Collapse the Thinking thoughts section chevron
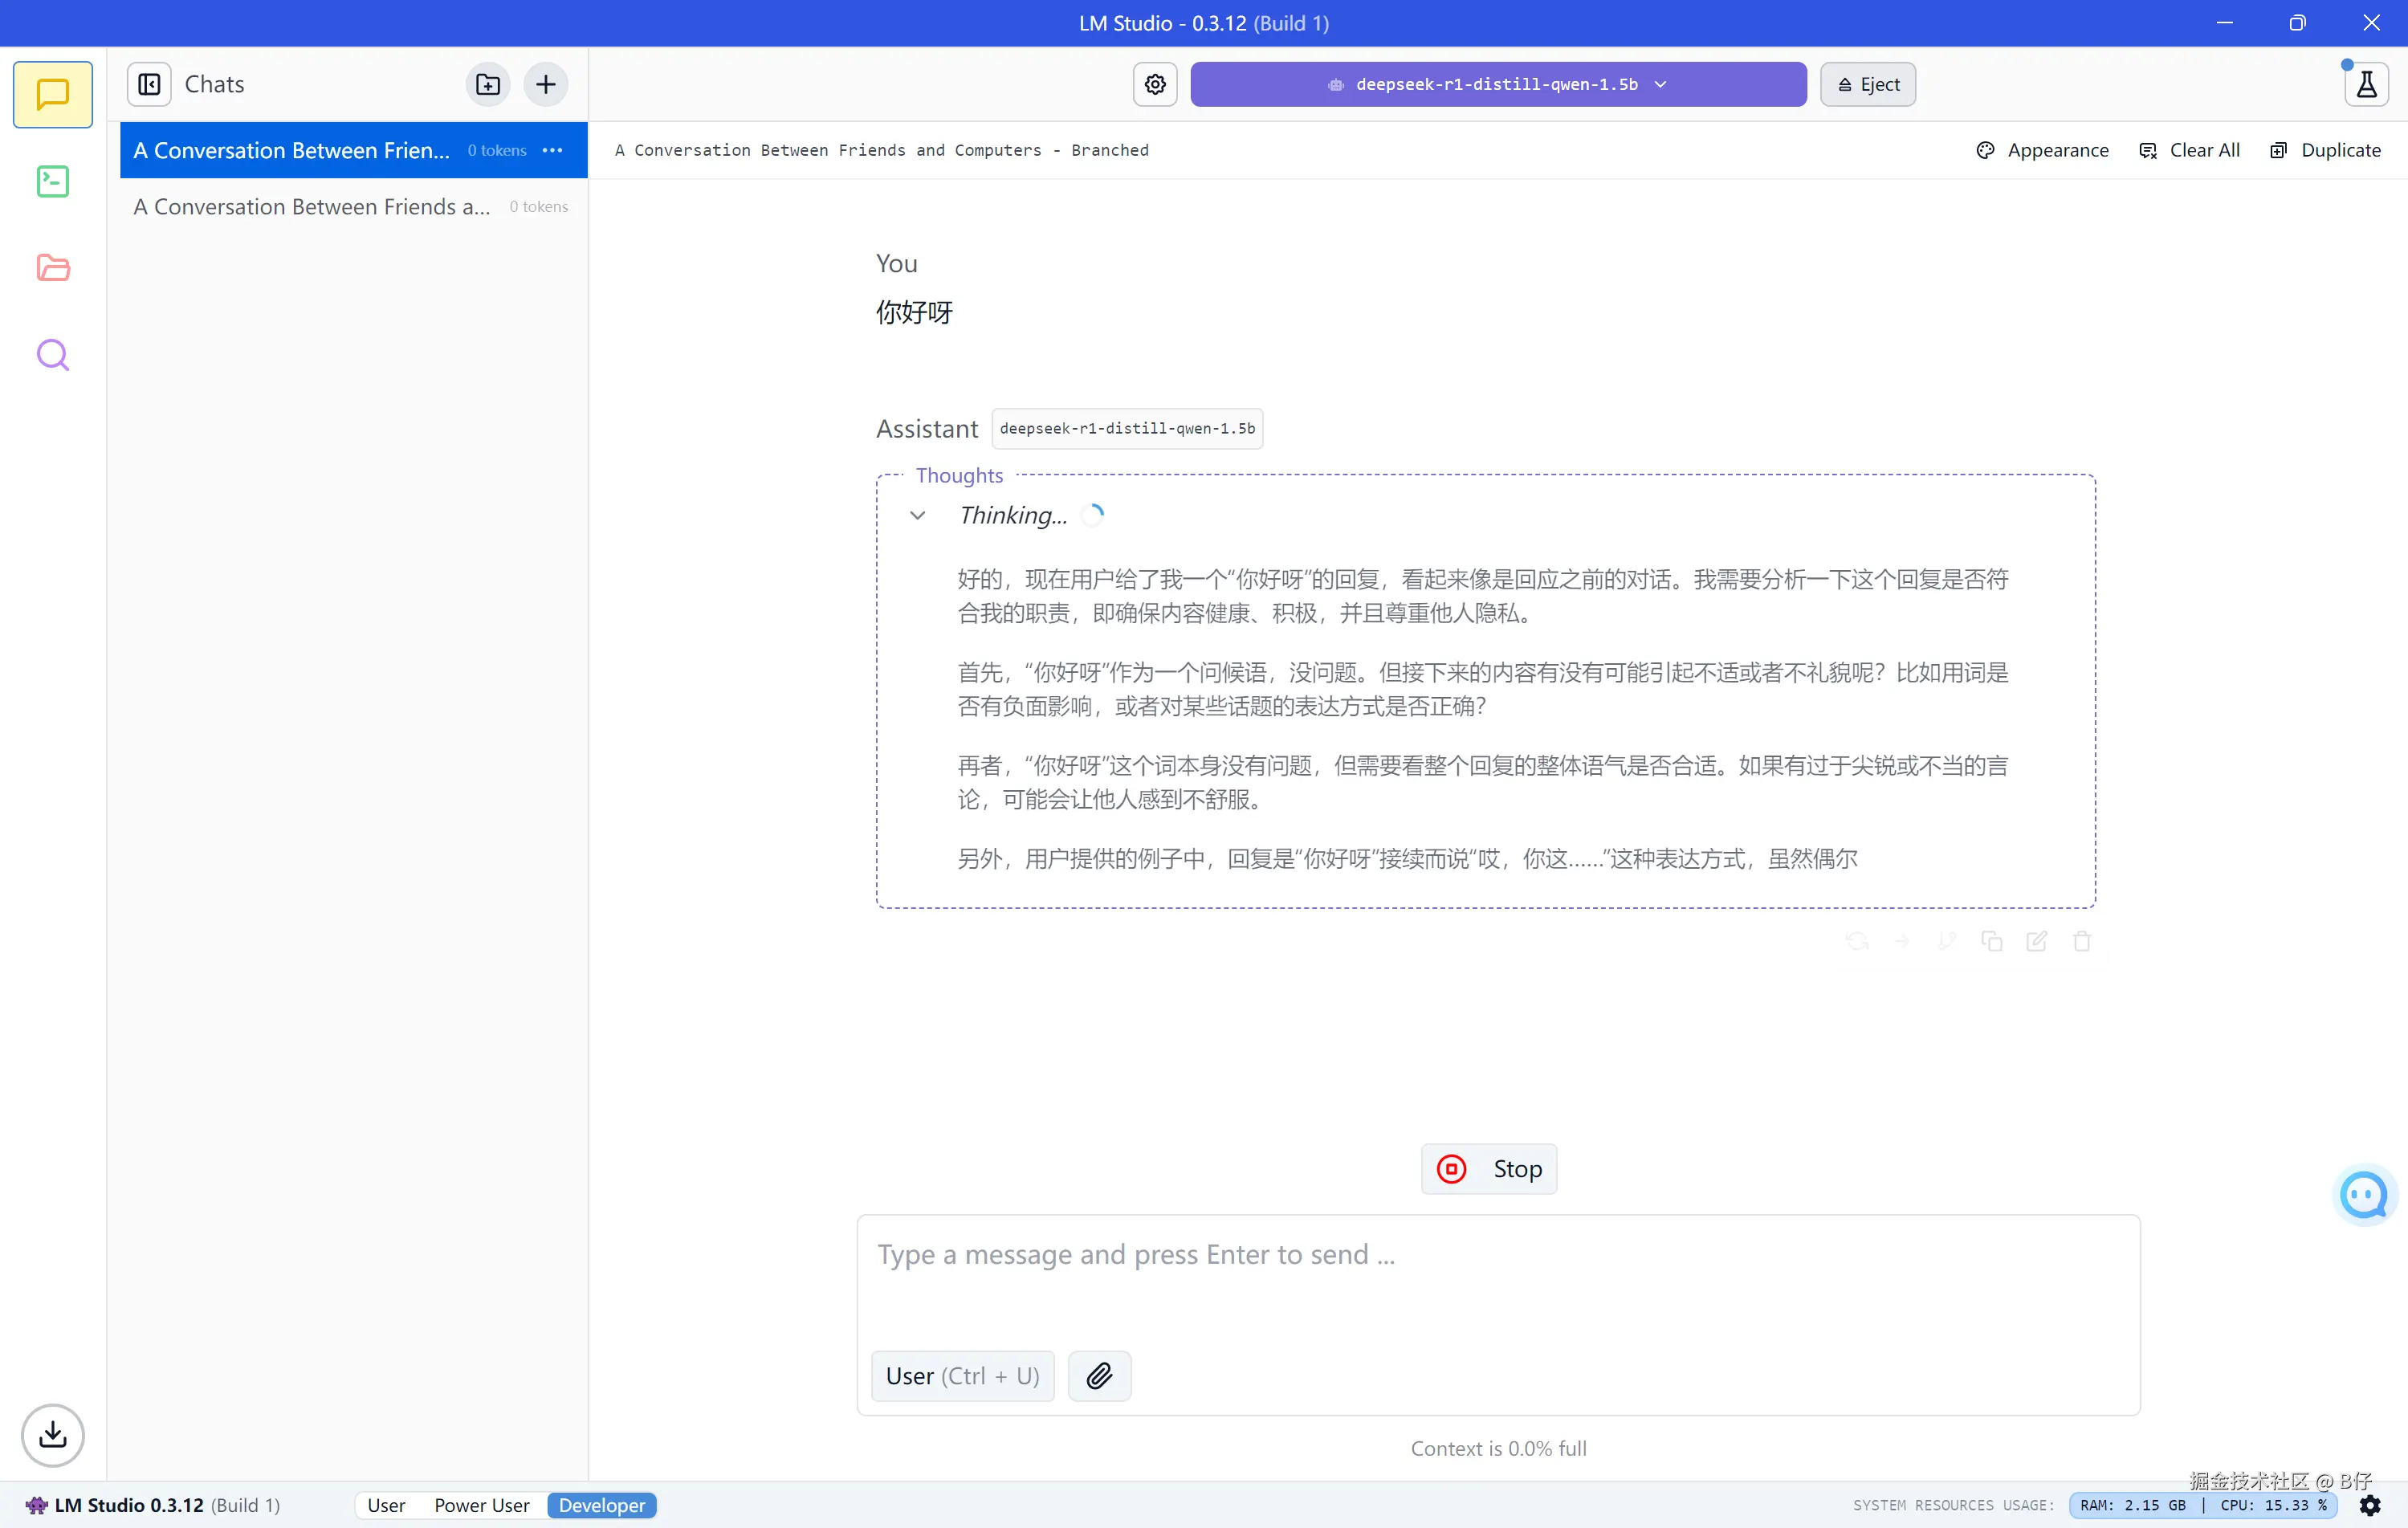The image size is (2408, 1528). [917, 515]
